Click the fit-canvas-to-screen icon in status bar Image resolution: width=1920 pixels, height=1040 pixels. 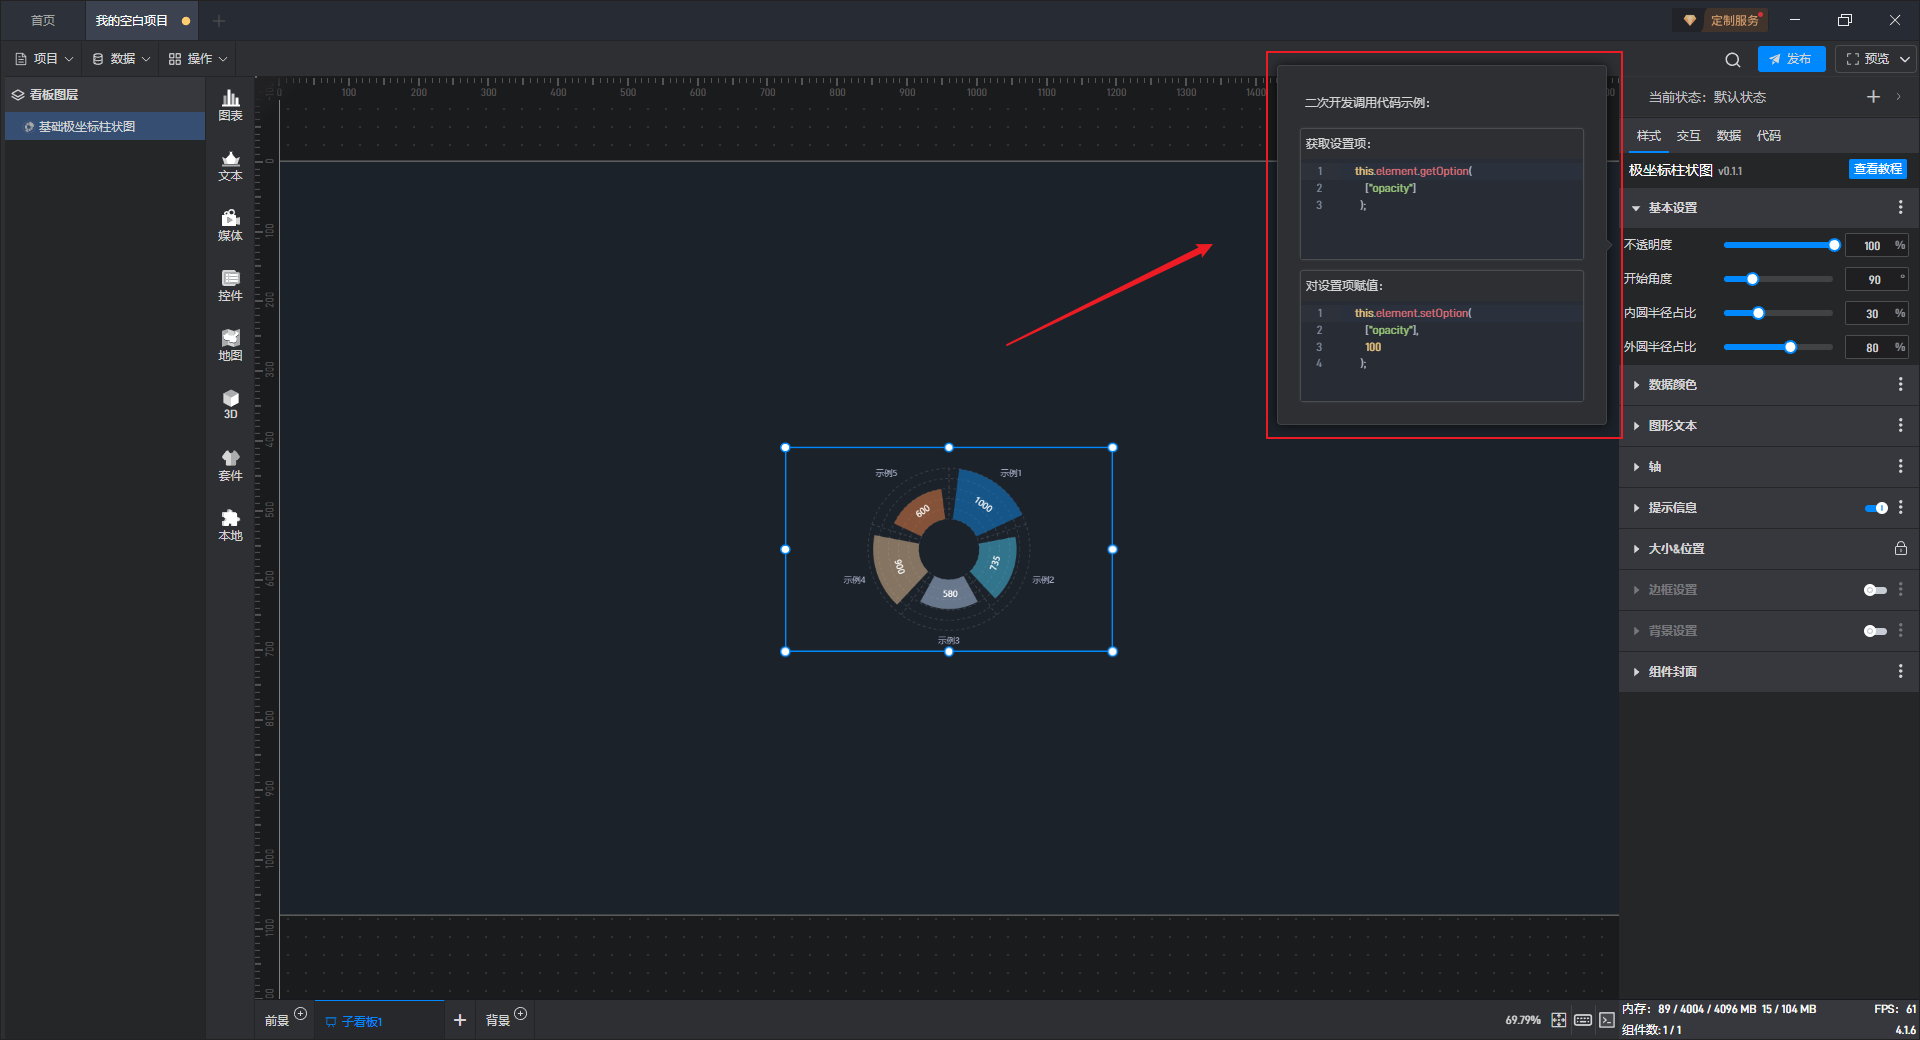click(x=1559, y=1020)
